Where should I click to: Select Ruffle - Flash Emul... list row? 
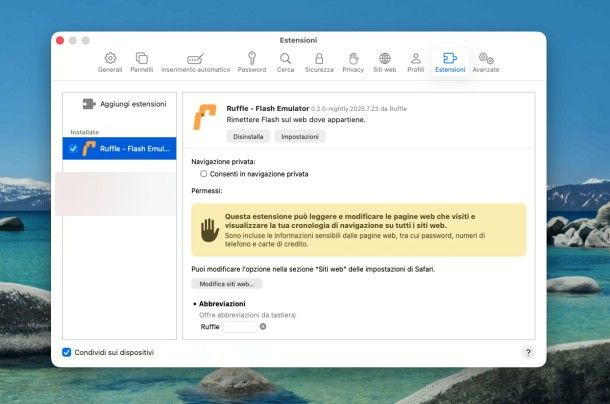click(x=119, y=148)
